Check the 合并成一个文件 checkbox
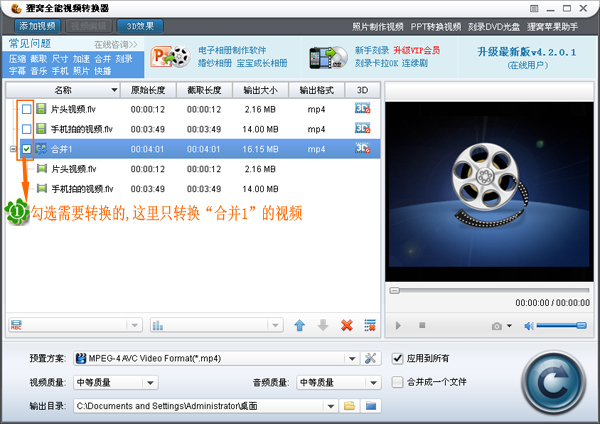 [398, 382]
